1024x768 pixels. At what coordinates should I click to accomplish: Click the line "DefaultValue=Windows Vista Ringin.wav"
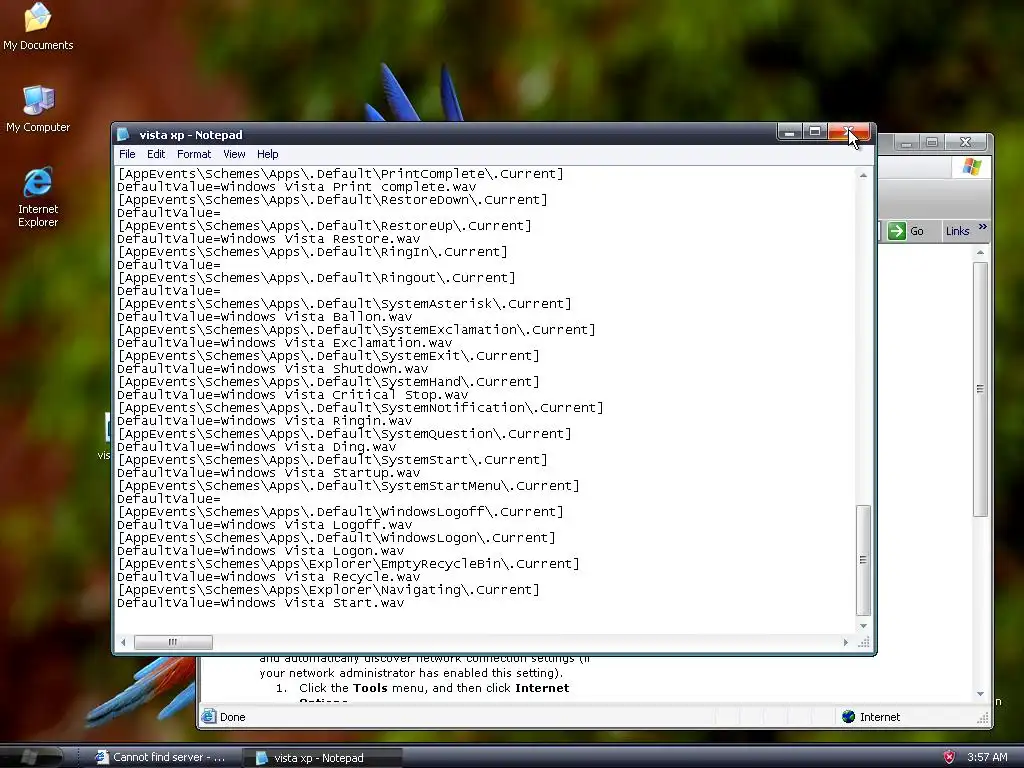click(264, 421)
